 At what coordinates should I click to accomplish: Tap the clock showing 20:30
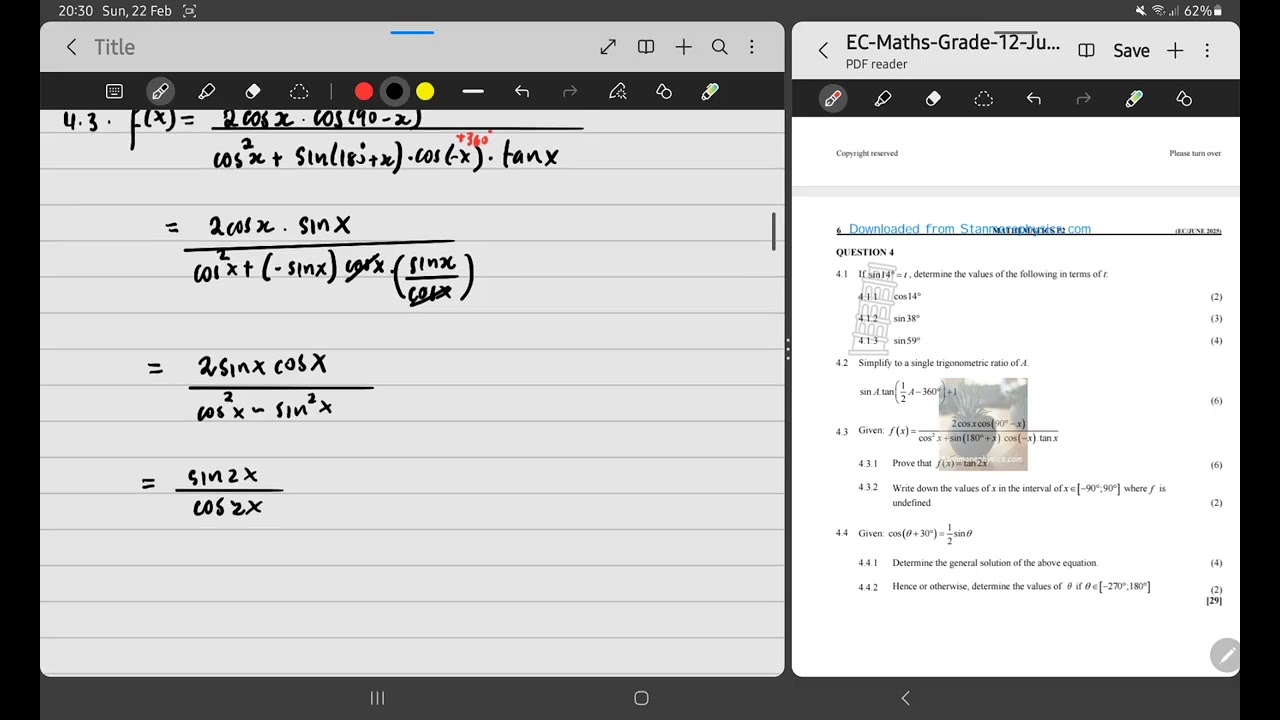pos(76,11)
